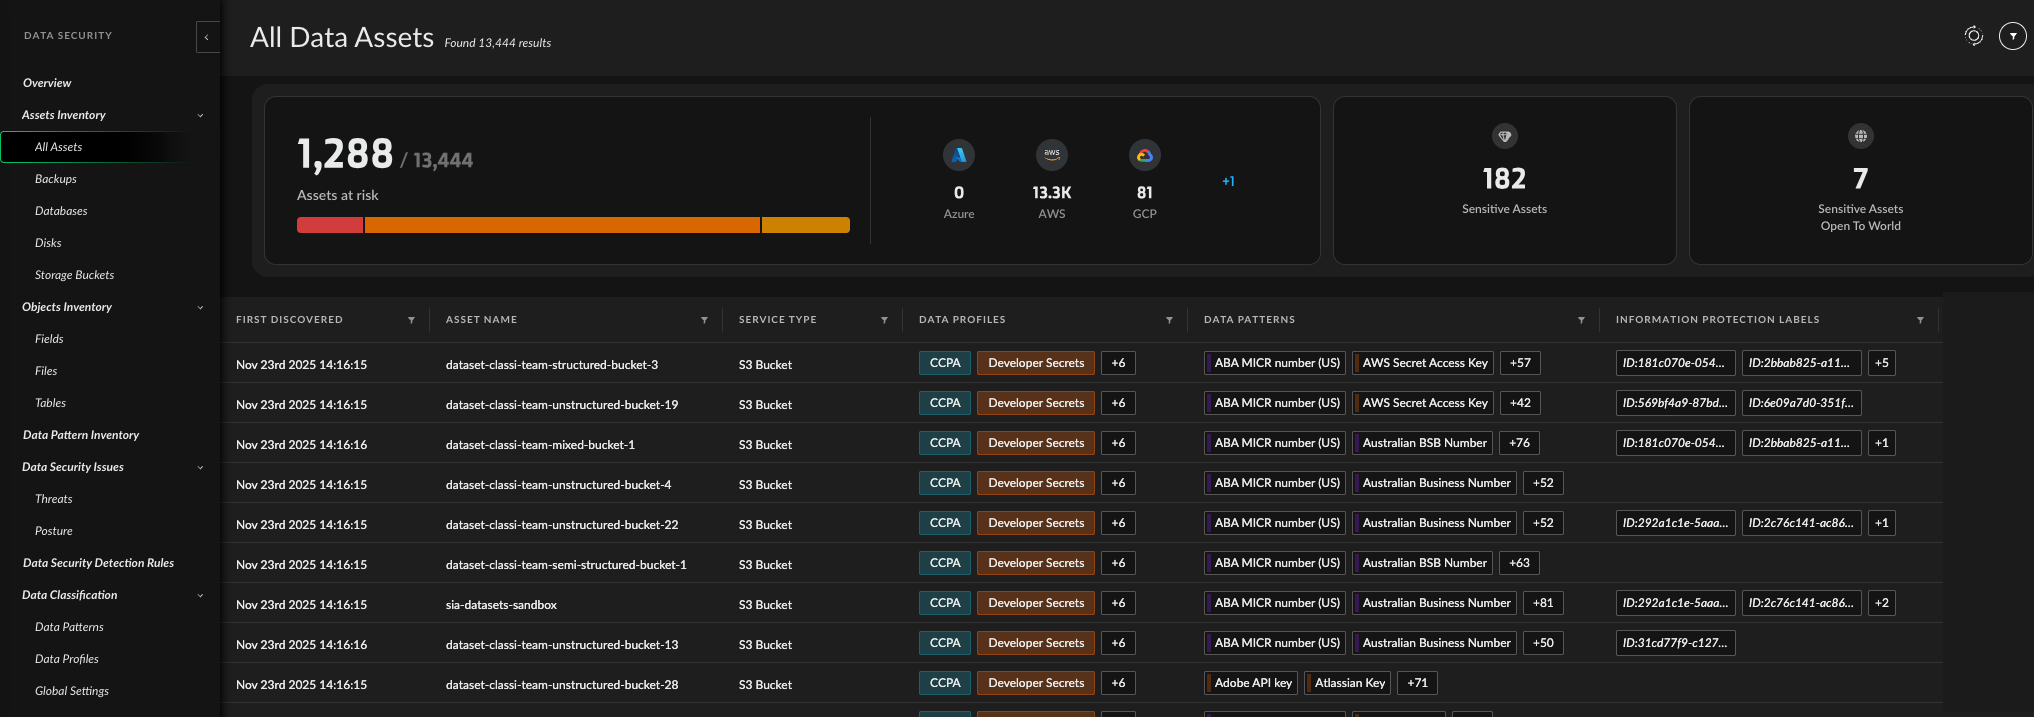Viewport: 2034px width, 717px height.
Task: Collapse the Assets Inventory section
Action: click(x=200, y=115)
